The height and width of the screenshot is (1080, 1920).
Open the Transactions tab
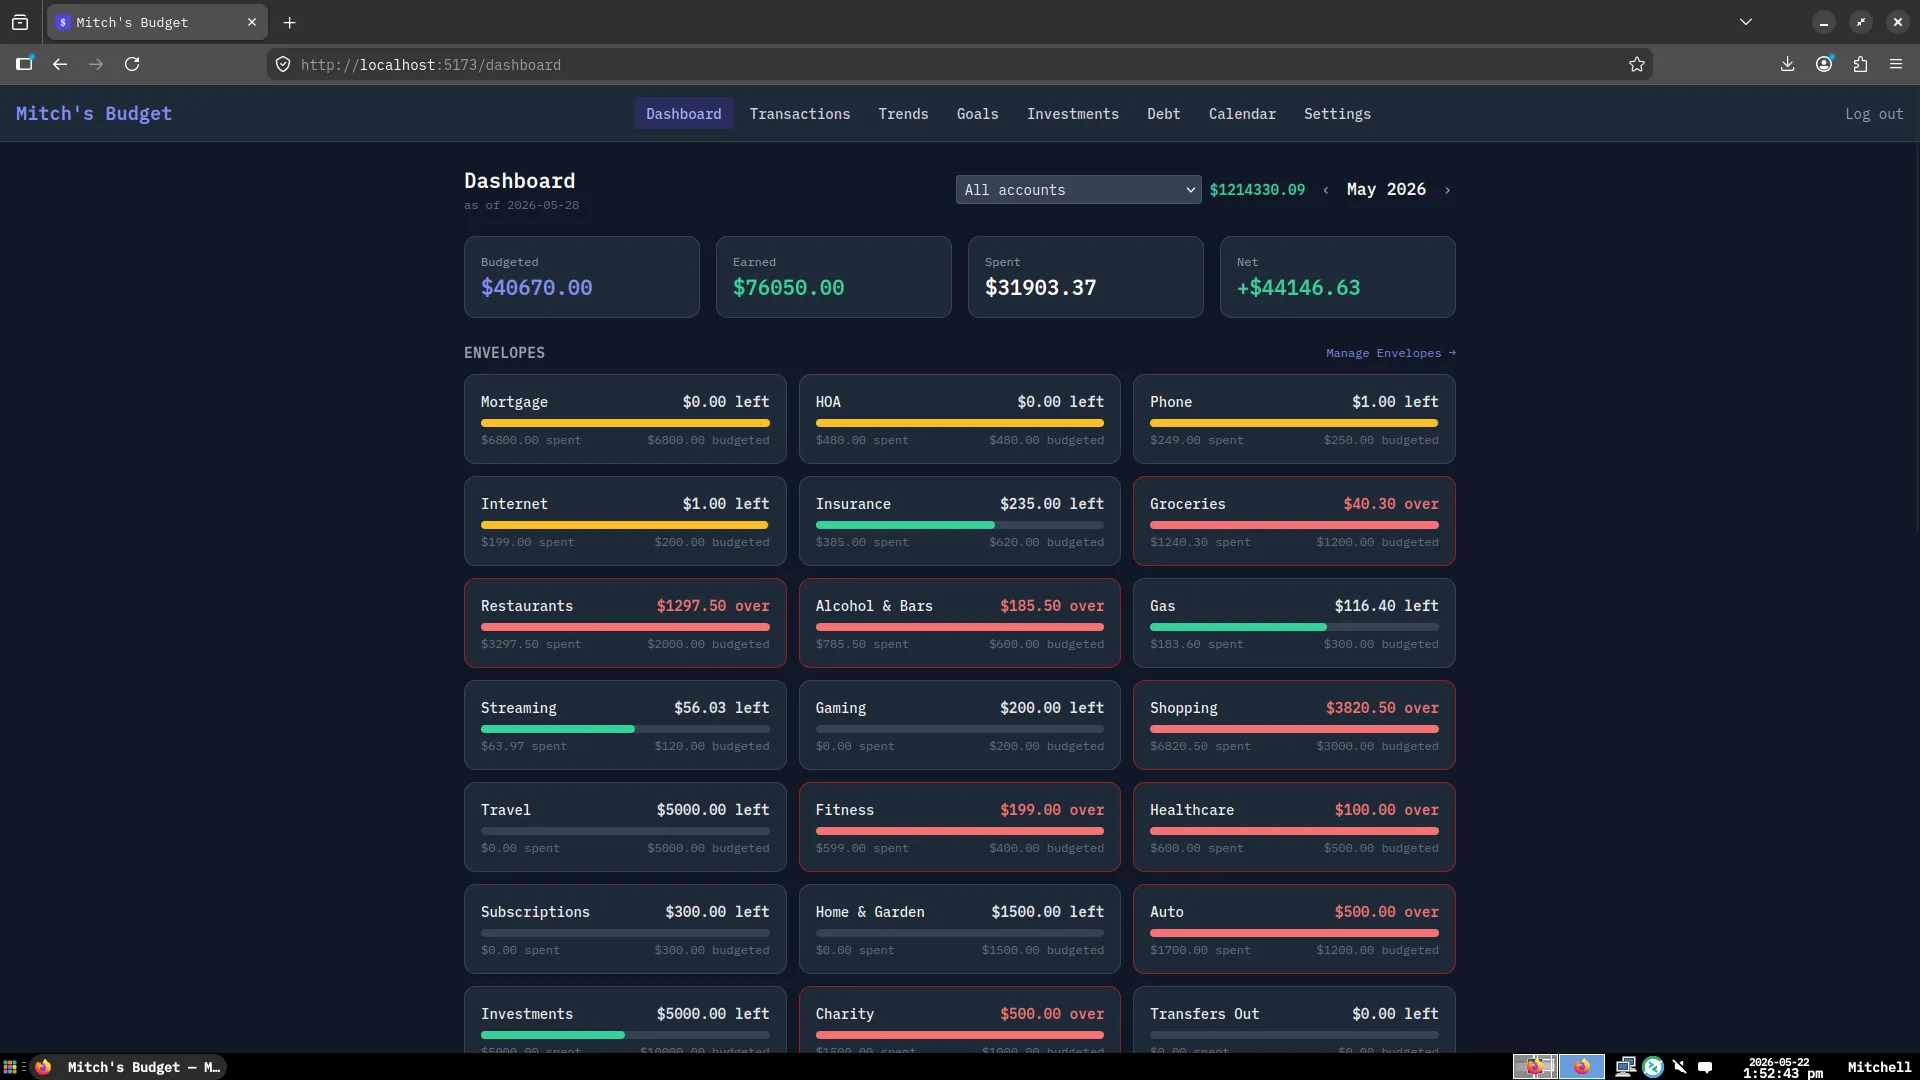[800, 114]
